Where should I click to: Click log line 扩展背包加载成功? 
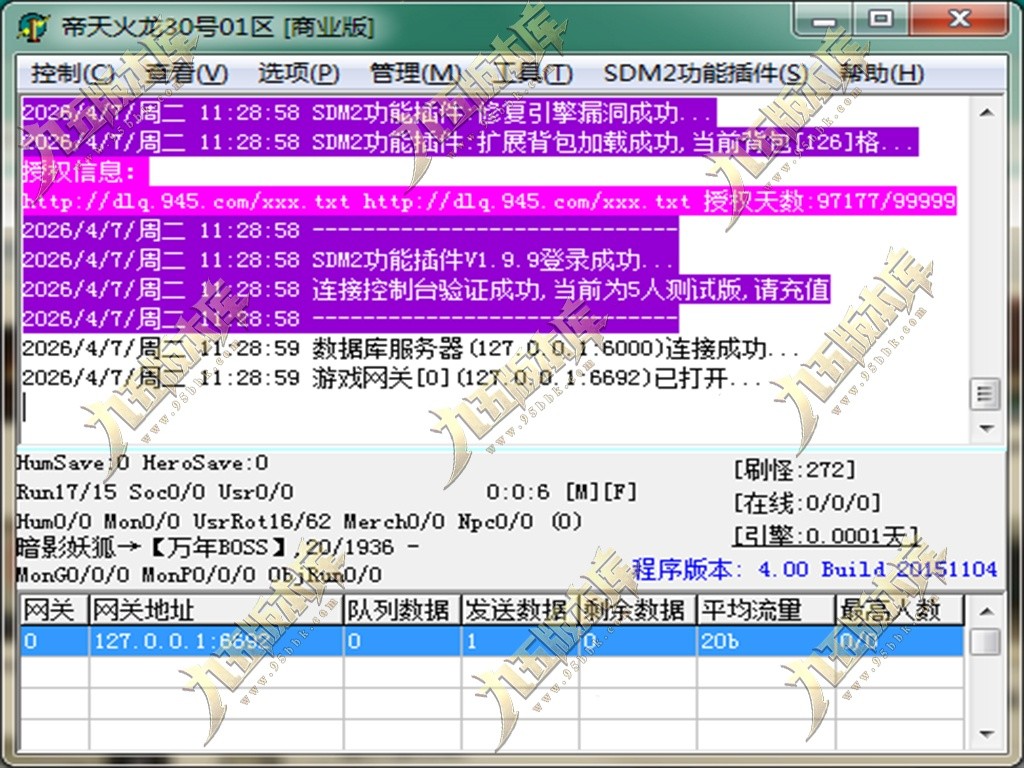470,142
